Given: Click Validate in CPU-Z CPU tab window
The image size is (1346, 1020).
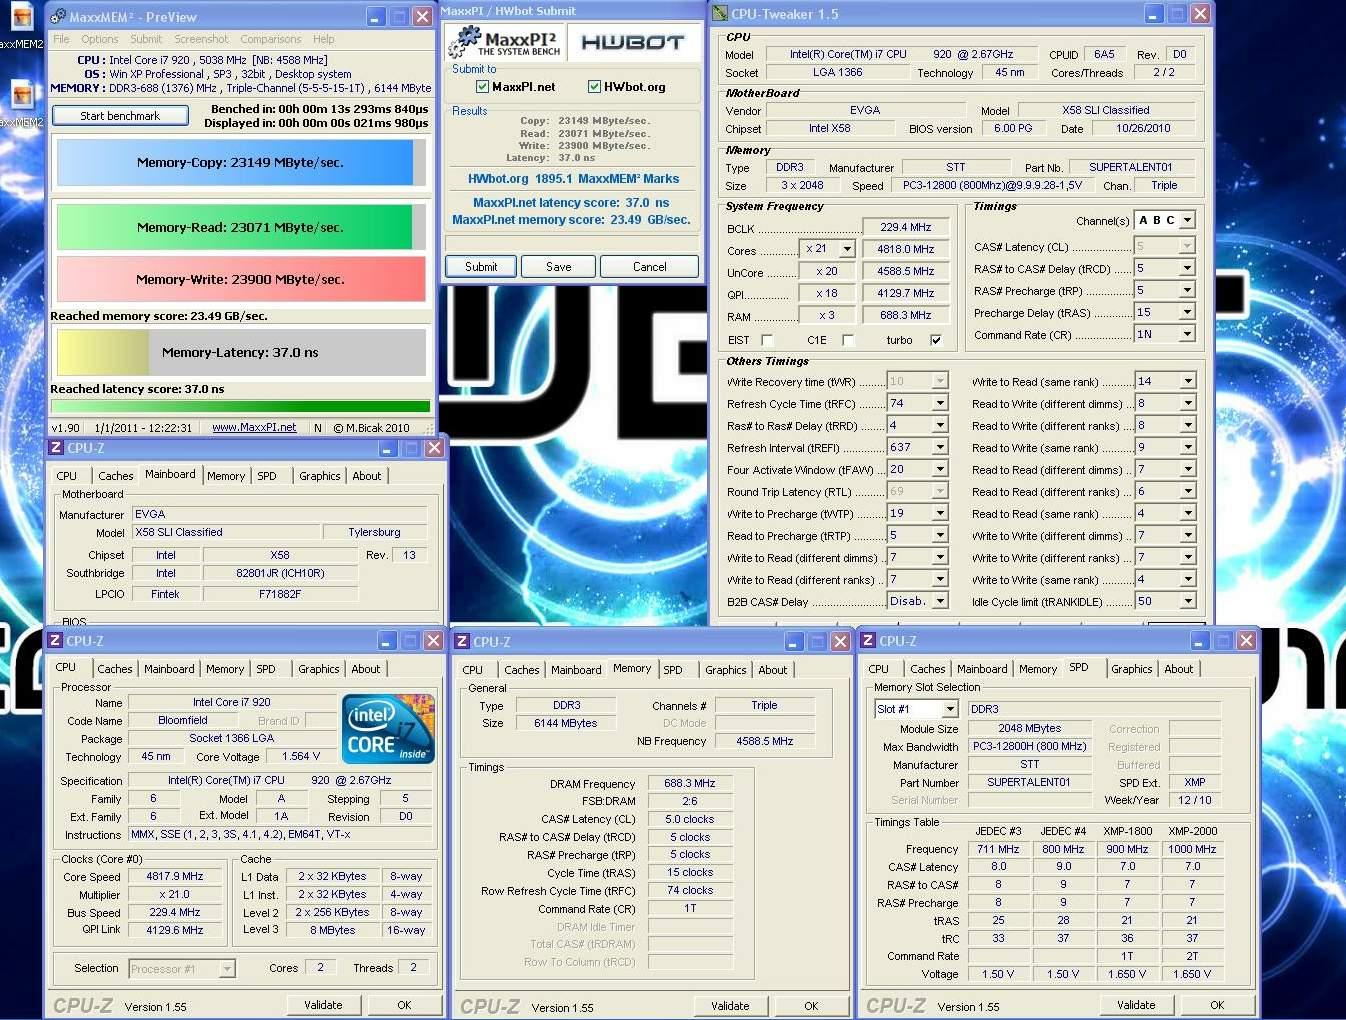Looking at the screenshot, I should 323,1005.
